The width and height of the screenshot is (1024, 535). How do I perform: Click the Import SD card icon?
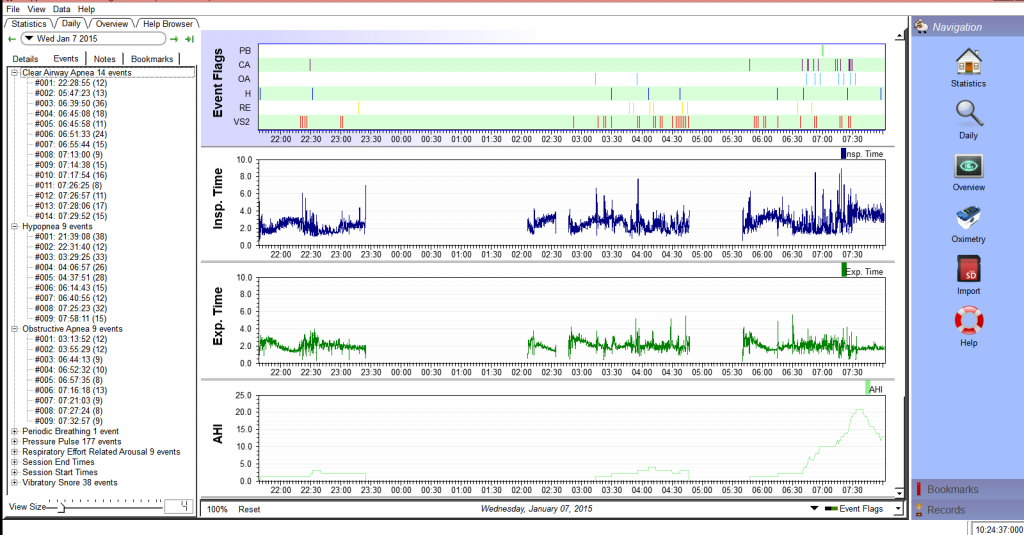(967, 271)
